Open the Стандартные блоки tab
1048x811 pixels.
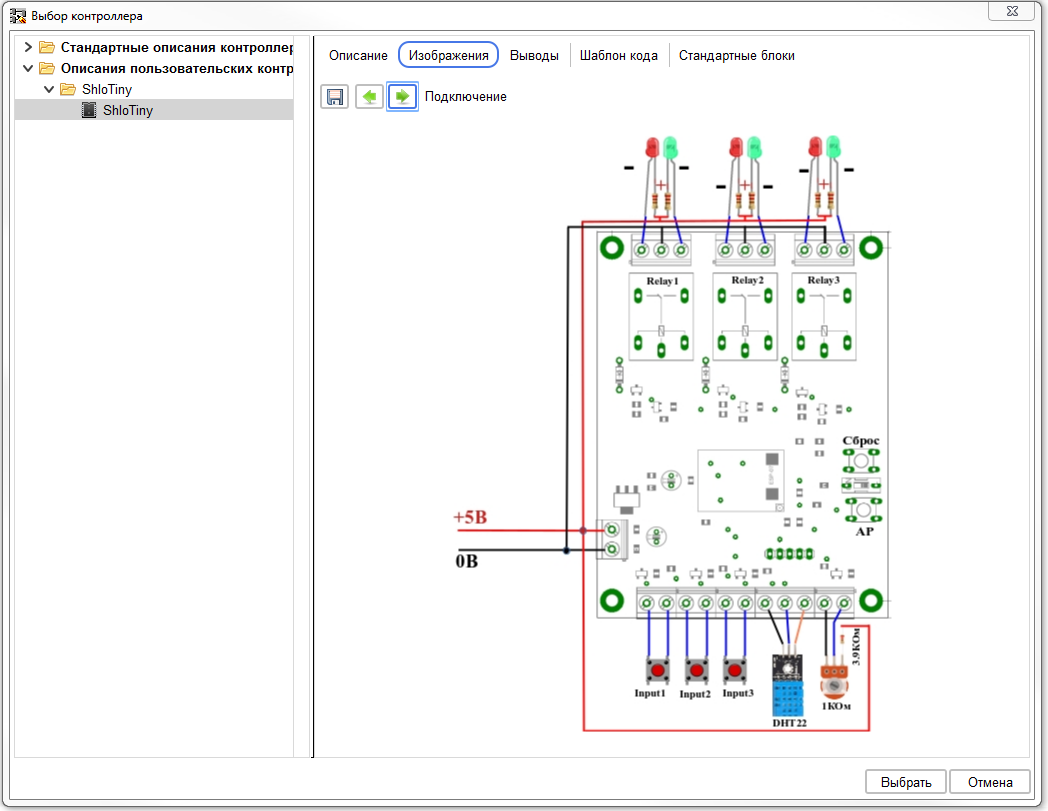point(737,55)
